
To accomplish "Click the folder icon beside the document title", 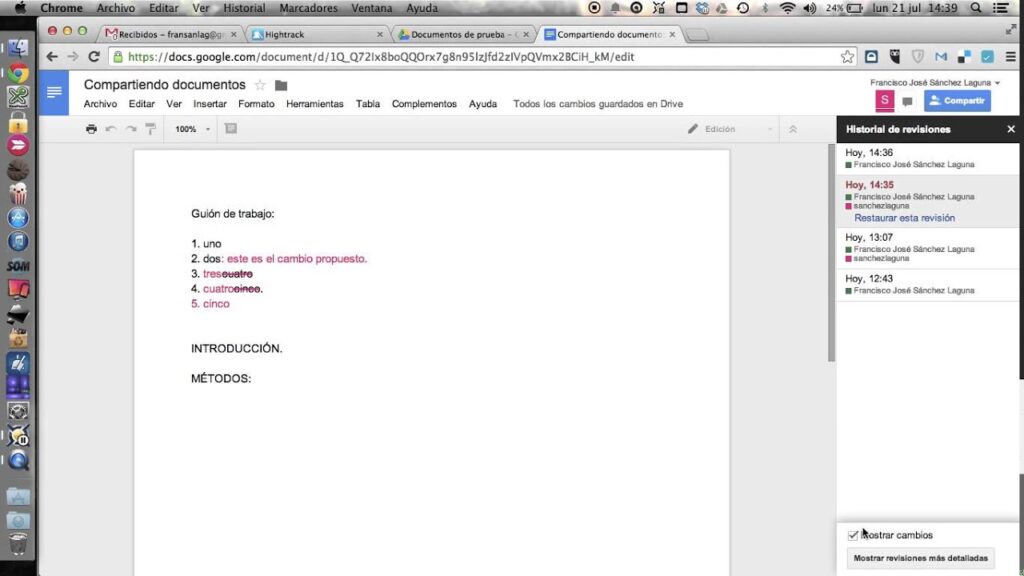I will [281, 85].
